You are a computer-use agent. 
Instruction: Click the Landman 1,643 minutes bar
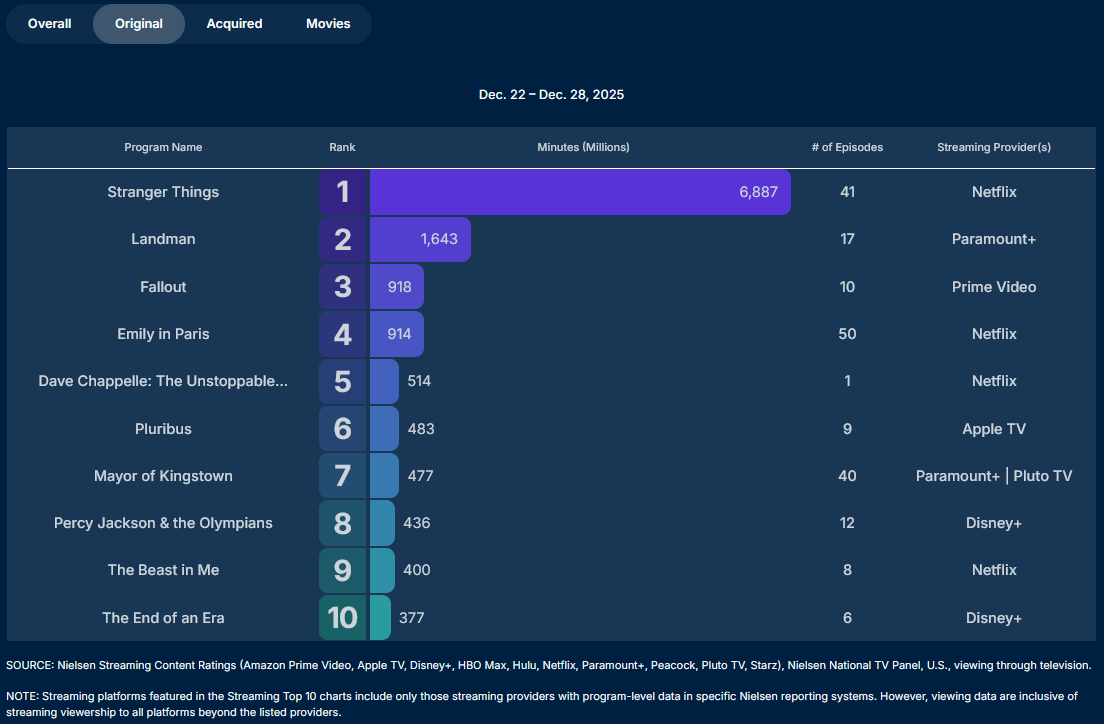(420, 239)
